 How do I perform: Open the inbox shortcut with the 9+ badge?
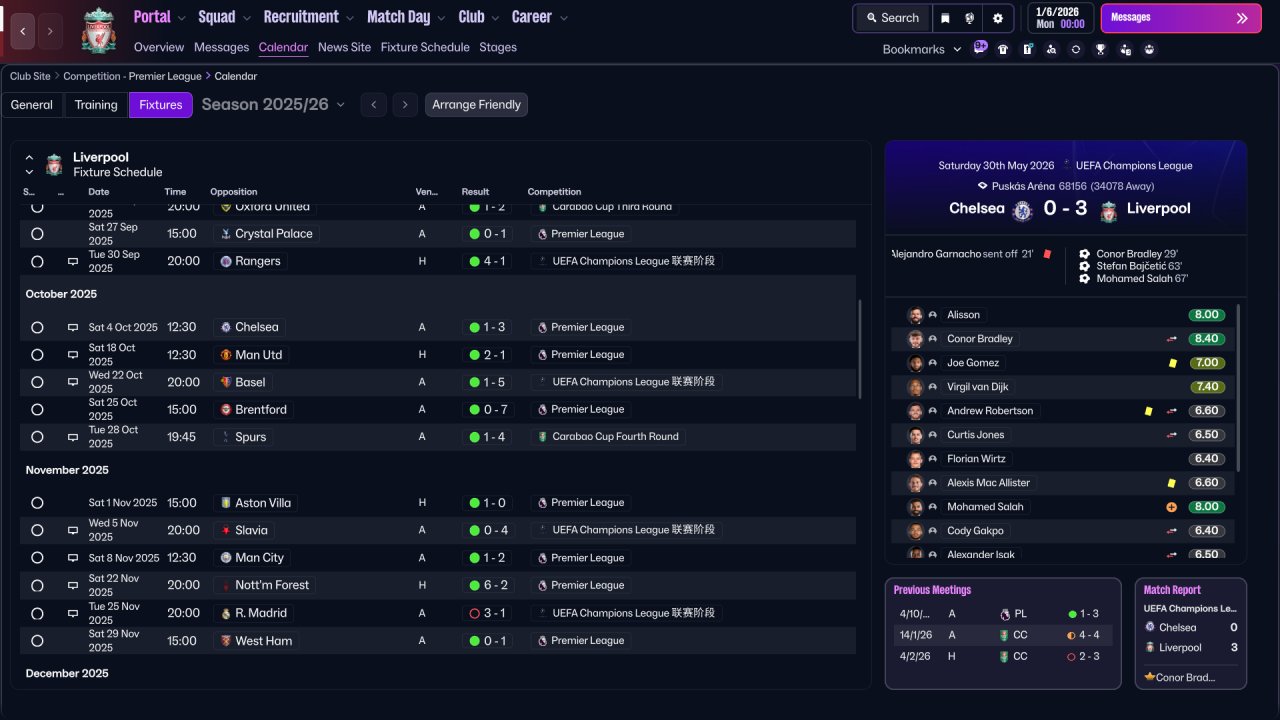(979, 48)
